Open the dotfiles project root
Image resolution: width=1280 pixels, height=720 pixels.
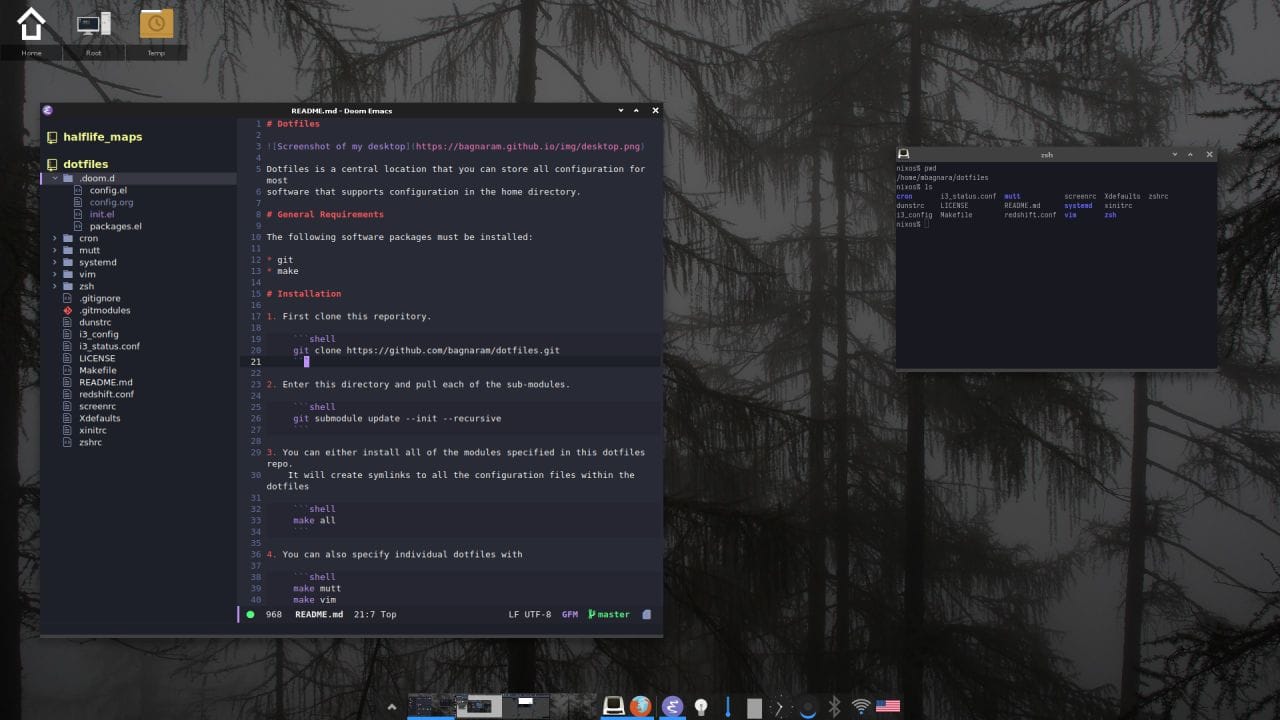click(x=87, y=164)
